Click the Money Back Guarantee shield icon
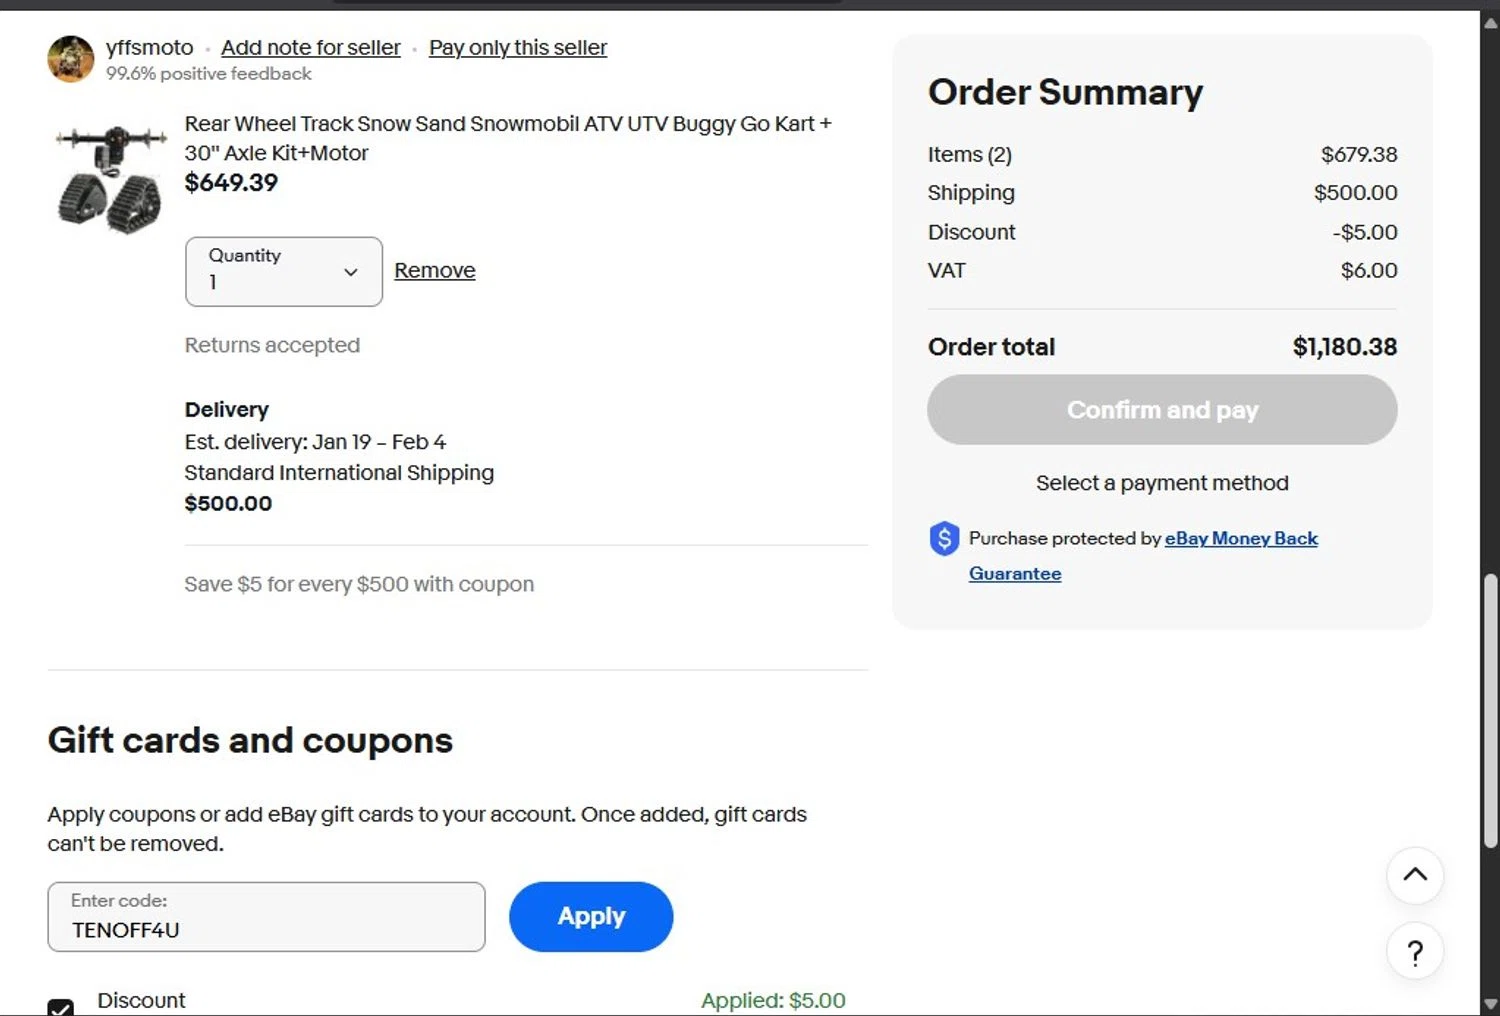Screen dimensions: 1500x1016 pos(944,539)
